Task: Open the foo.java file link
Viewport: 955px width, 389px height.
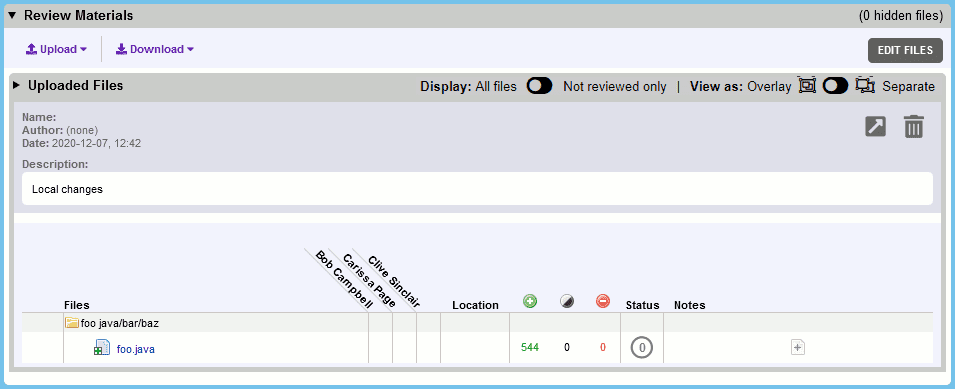Action: 135,349
